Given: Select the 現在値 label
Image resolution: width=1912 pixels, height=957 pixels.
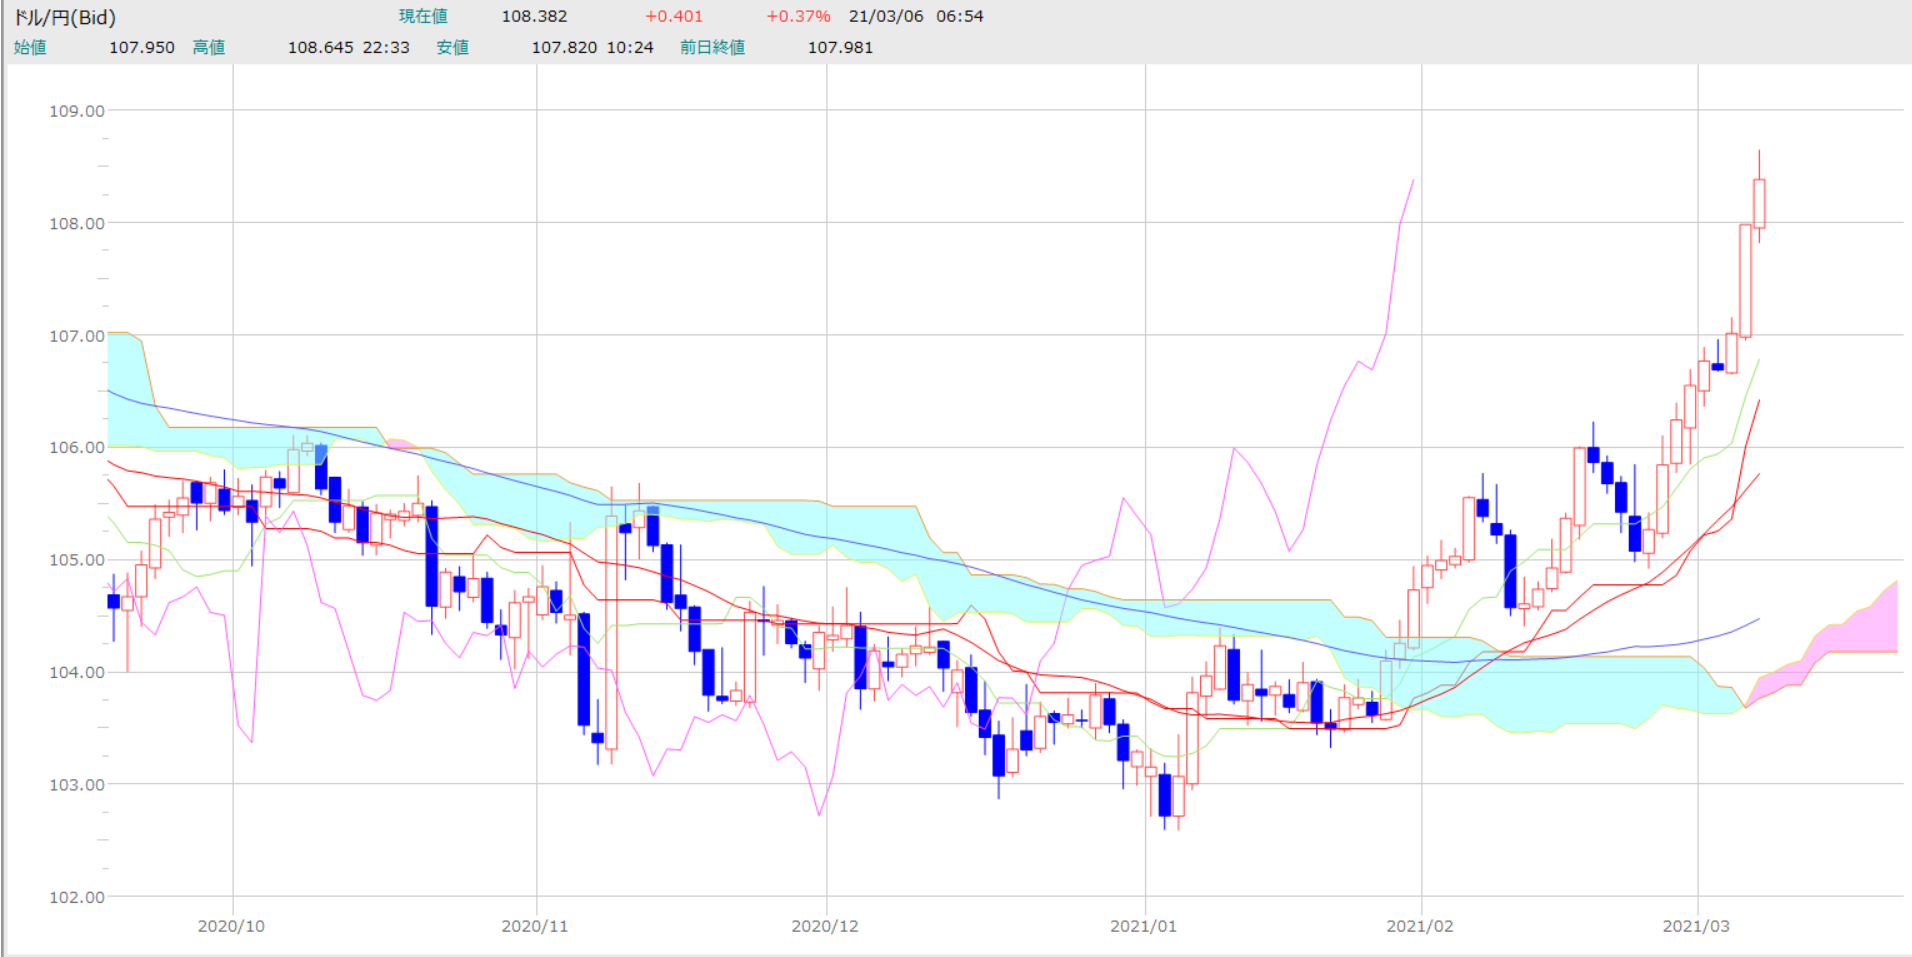Looking at the screenshot, I should 423,16.
